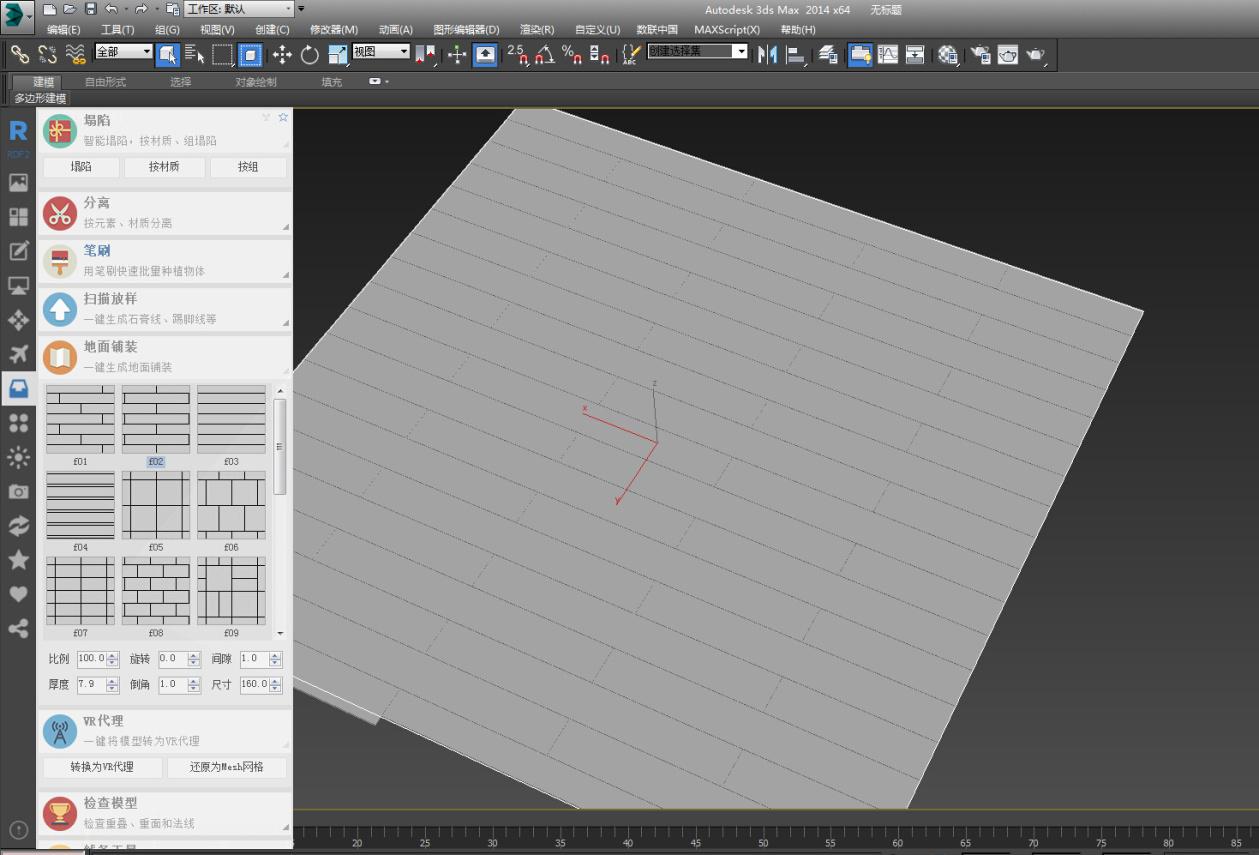Open the Layer Manager
Image resolution: width=1259 pixels, height=855 pixels.
(828, 54)
